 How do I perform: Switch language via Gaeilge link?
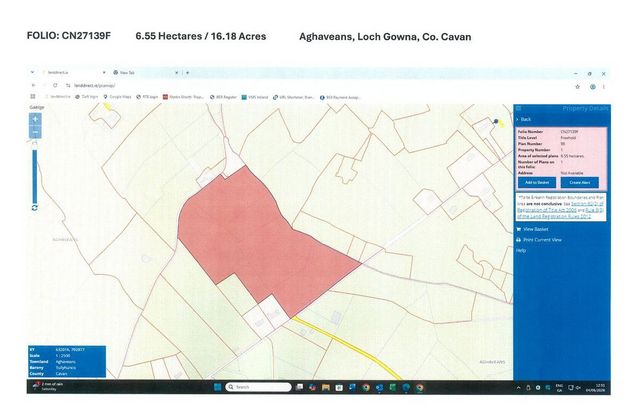pos(37,107)
